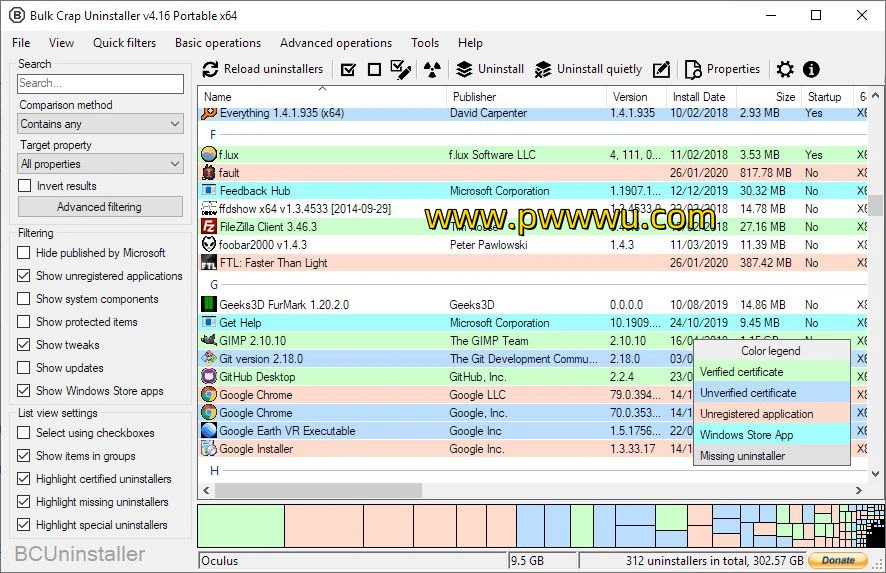
Task: Click the Feedback Hub row icon
Action: (209, 190)
